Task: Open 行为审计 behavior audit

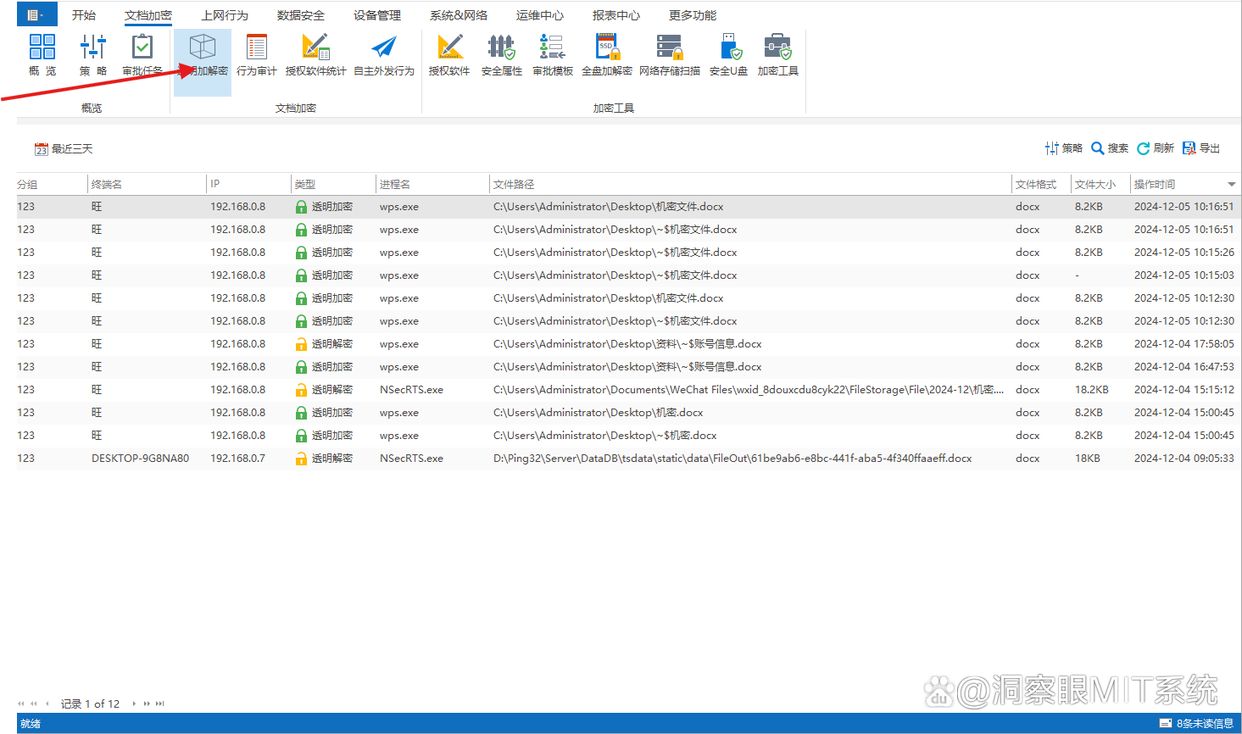Action: pos(257,55)
